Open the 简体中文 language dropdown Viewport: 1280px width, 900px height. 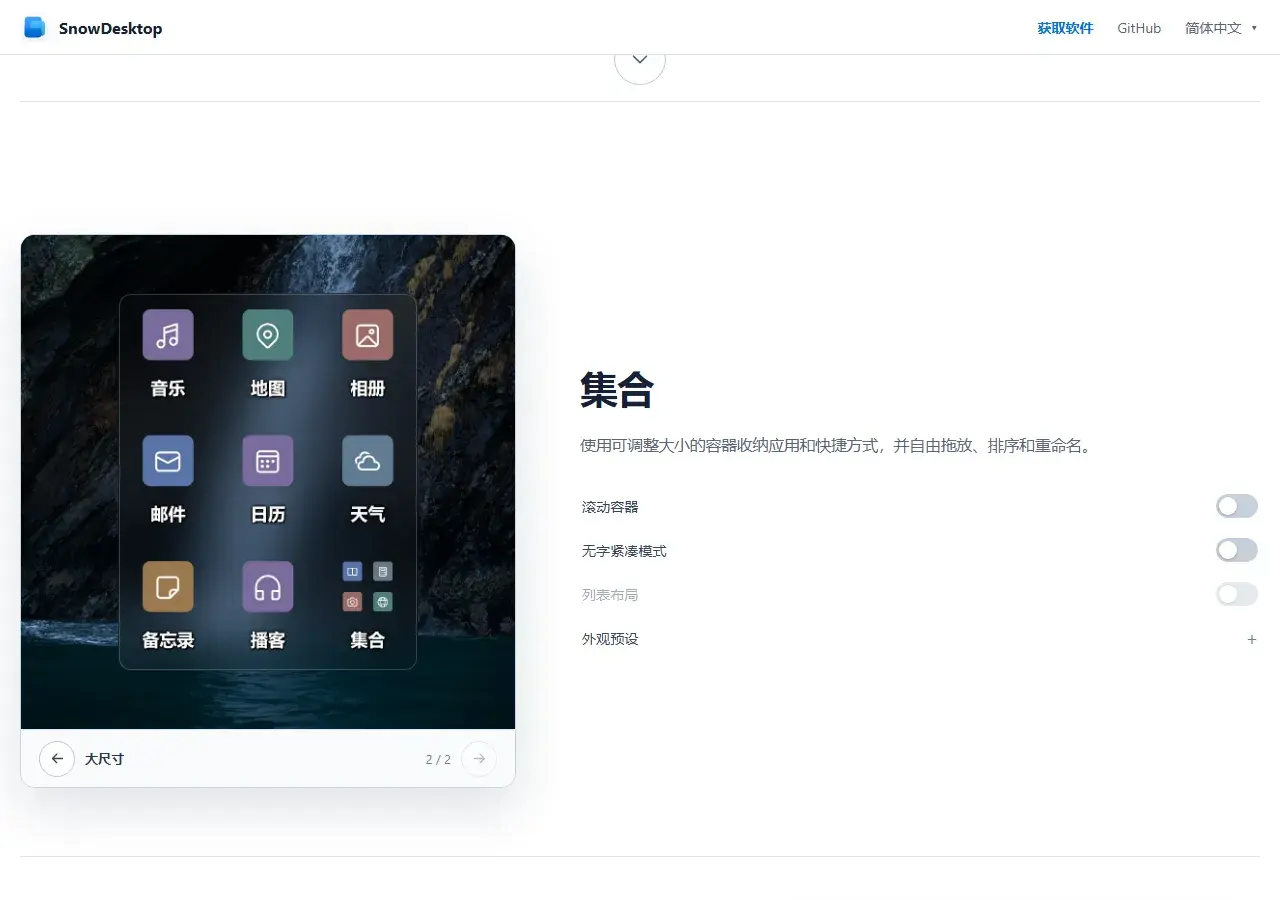(1221, 28)
